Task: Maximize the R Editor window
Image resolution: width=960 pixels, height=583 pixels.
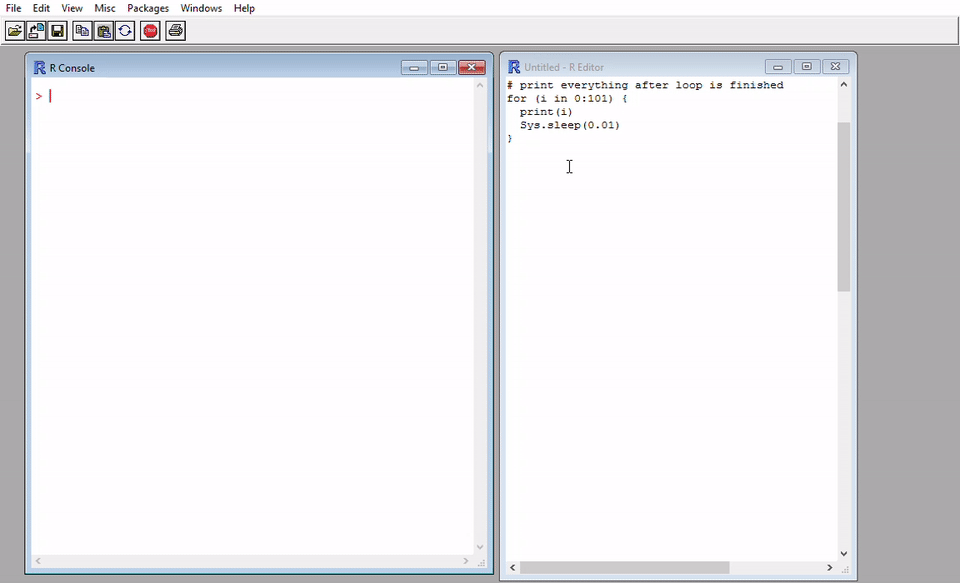Action: 806,67
